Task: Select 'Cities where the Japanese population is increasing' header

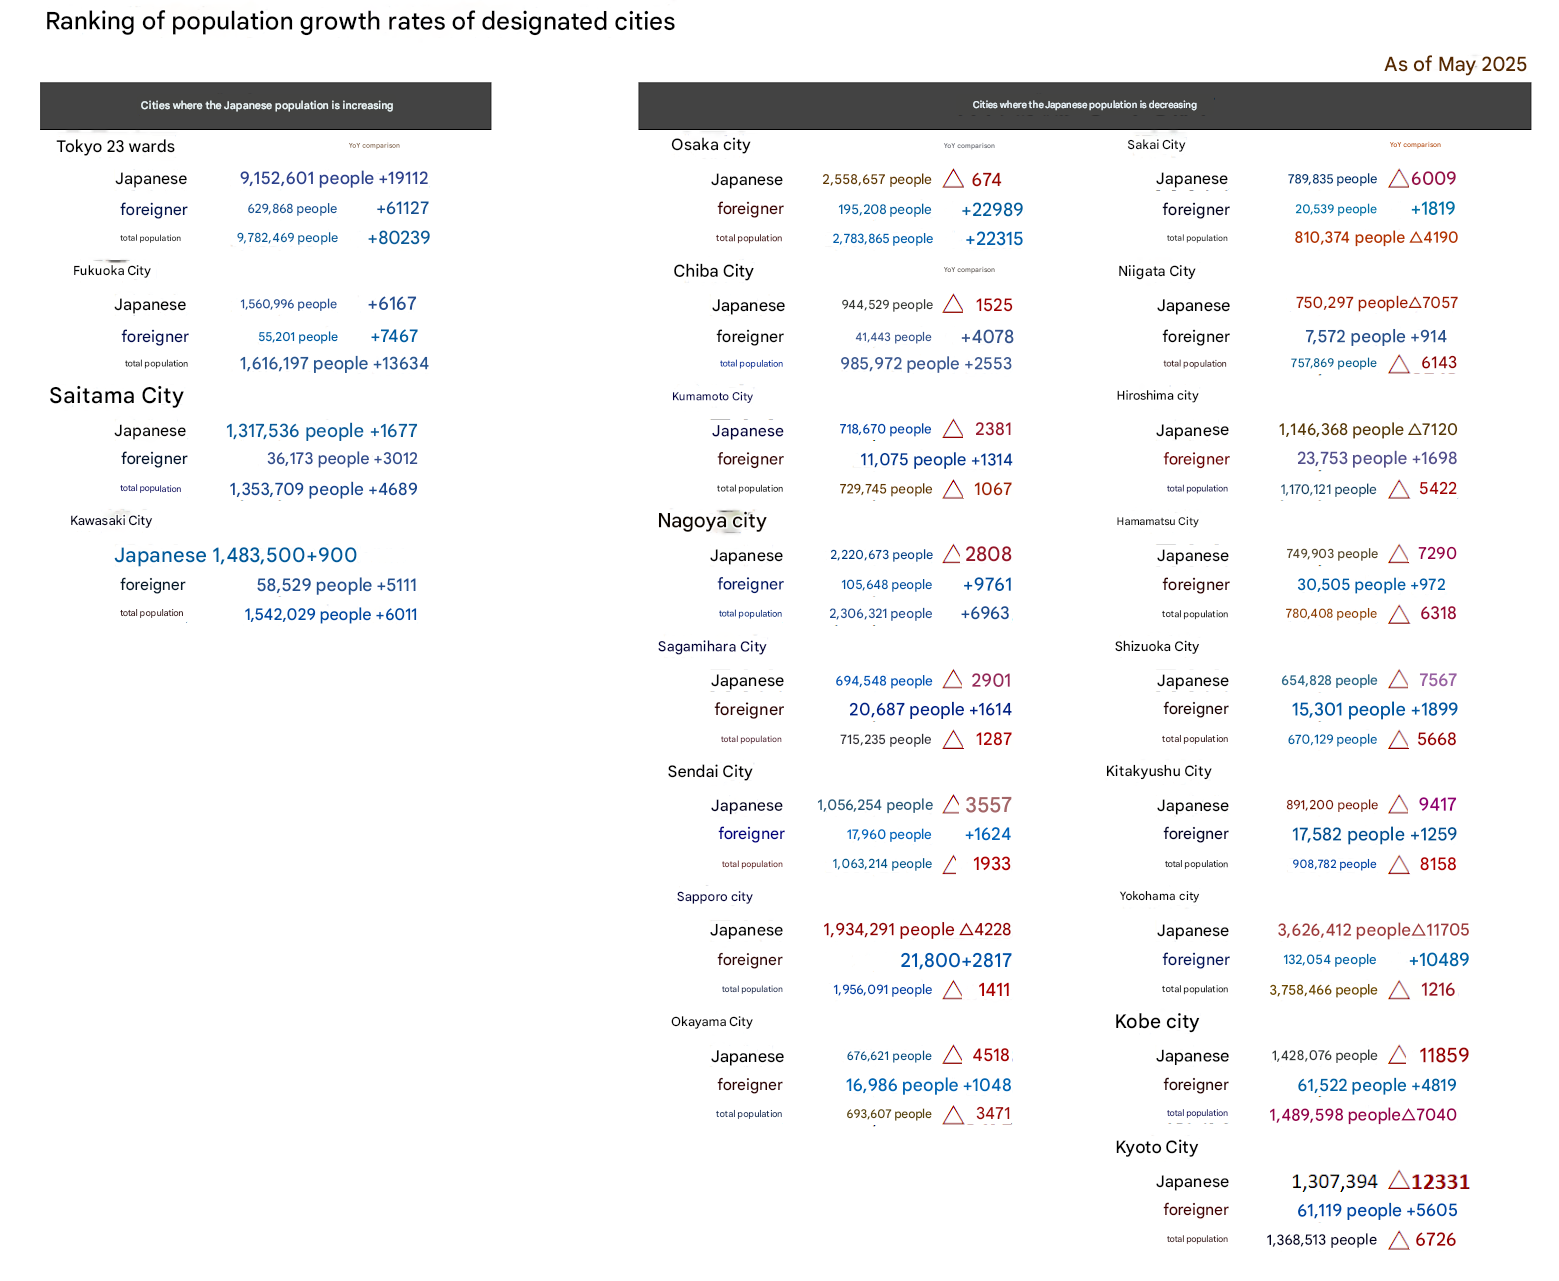Action: tap(266, 105)
